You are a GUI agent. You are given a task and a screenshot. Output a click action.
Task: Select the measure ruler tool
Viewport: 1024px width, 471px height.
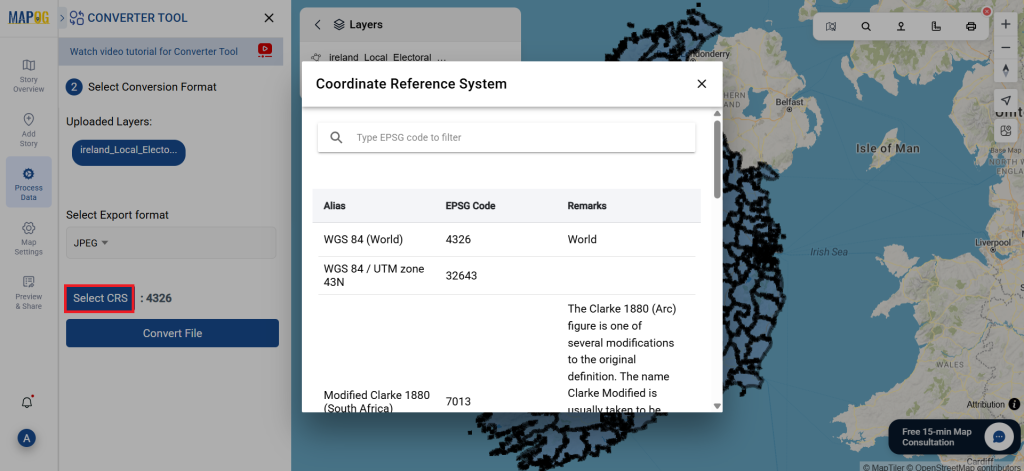pos(936,27)
